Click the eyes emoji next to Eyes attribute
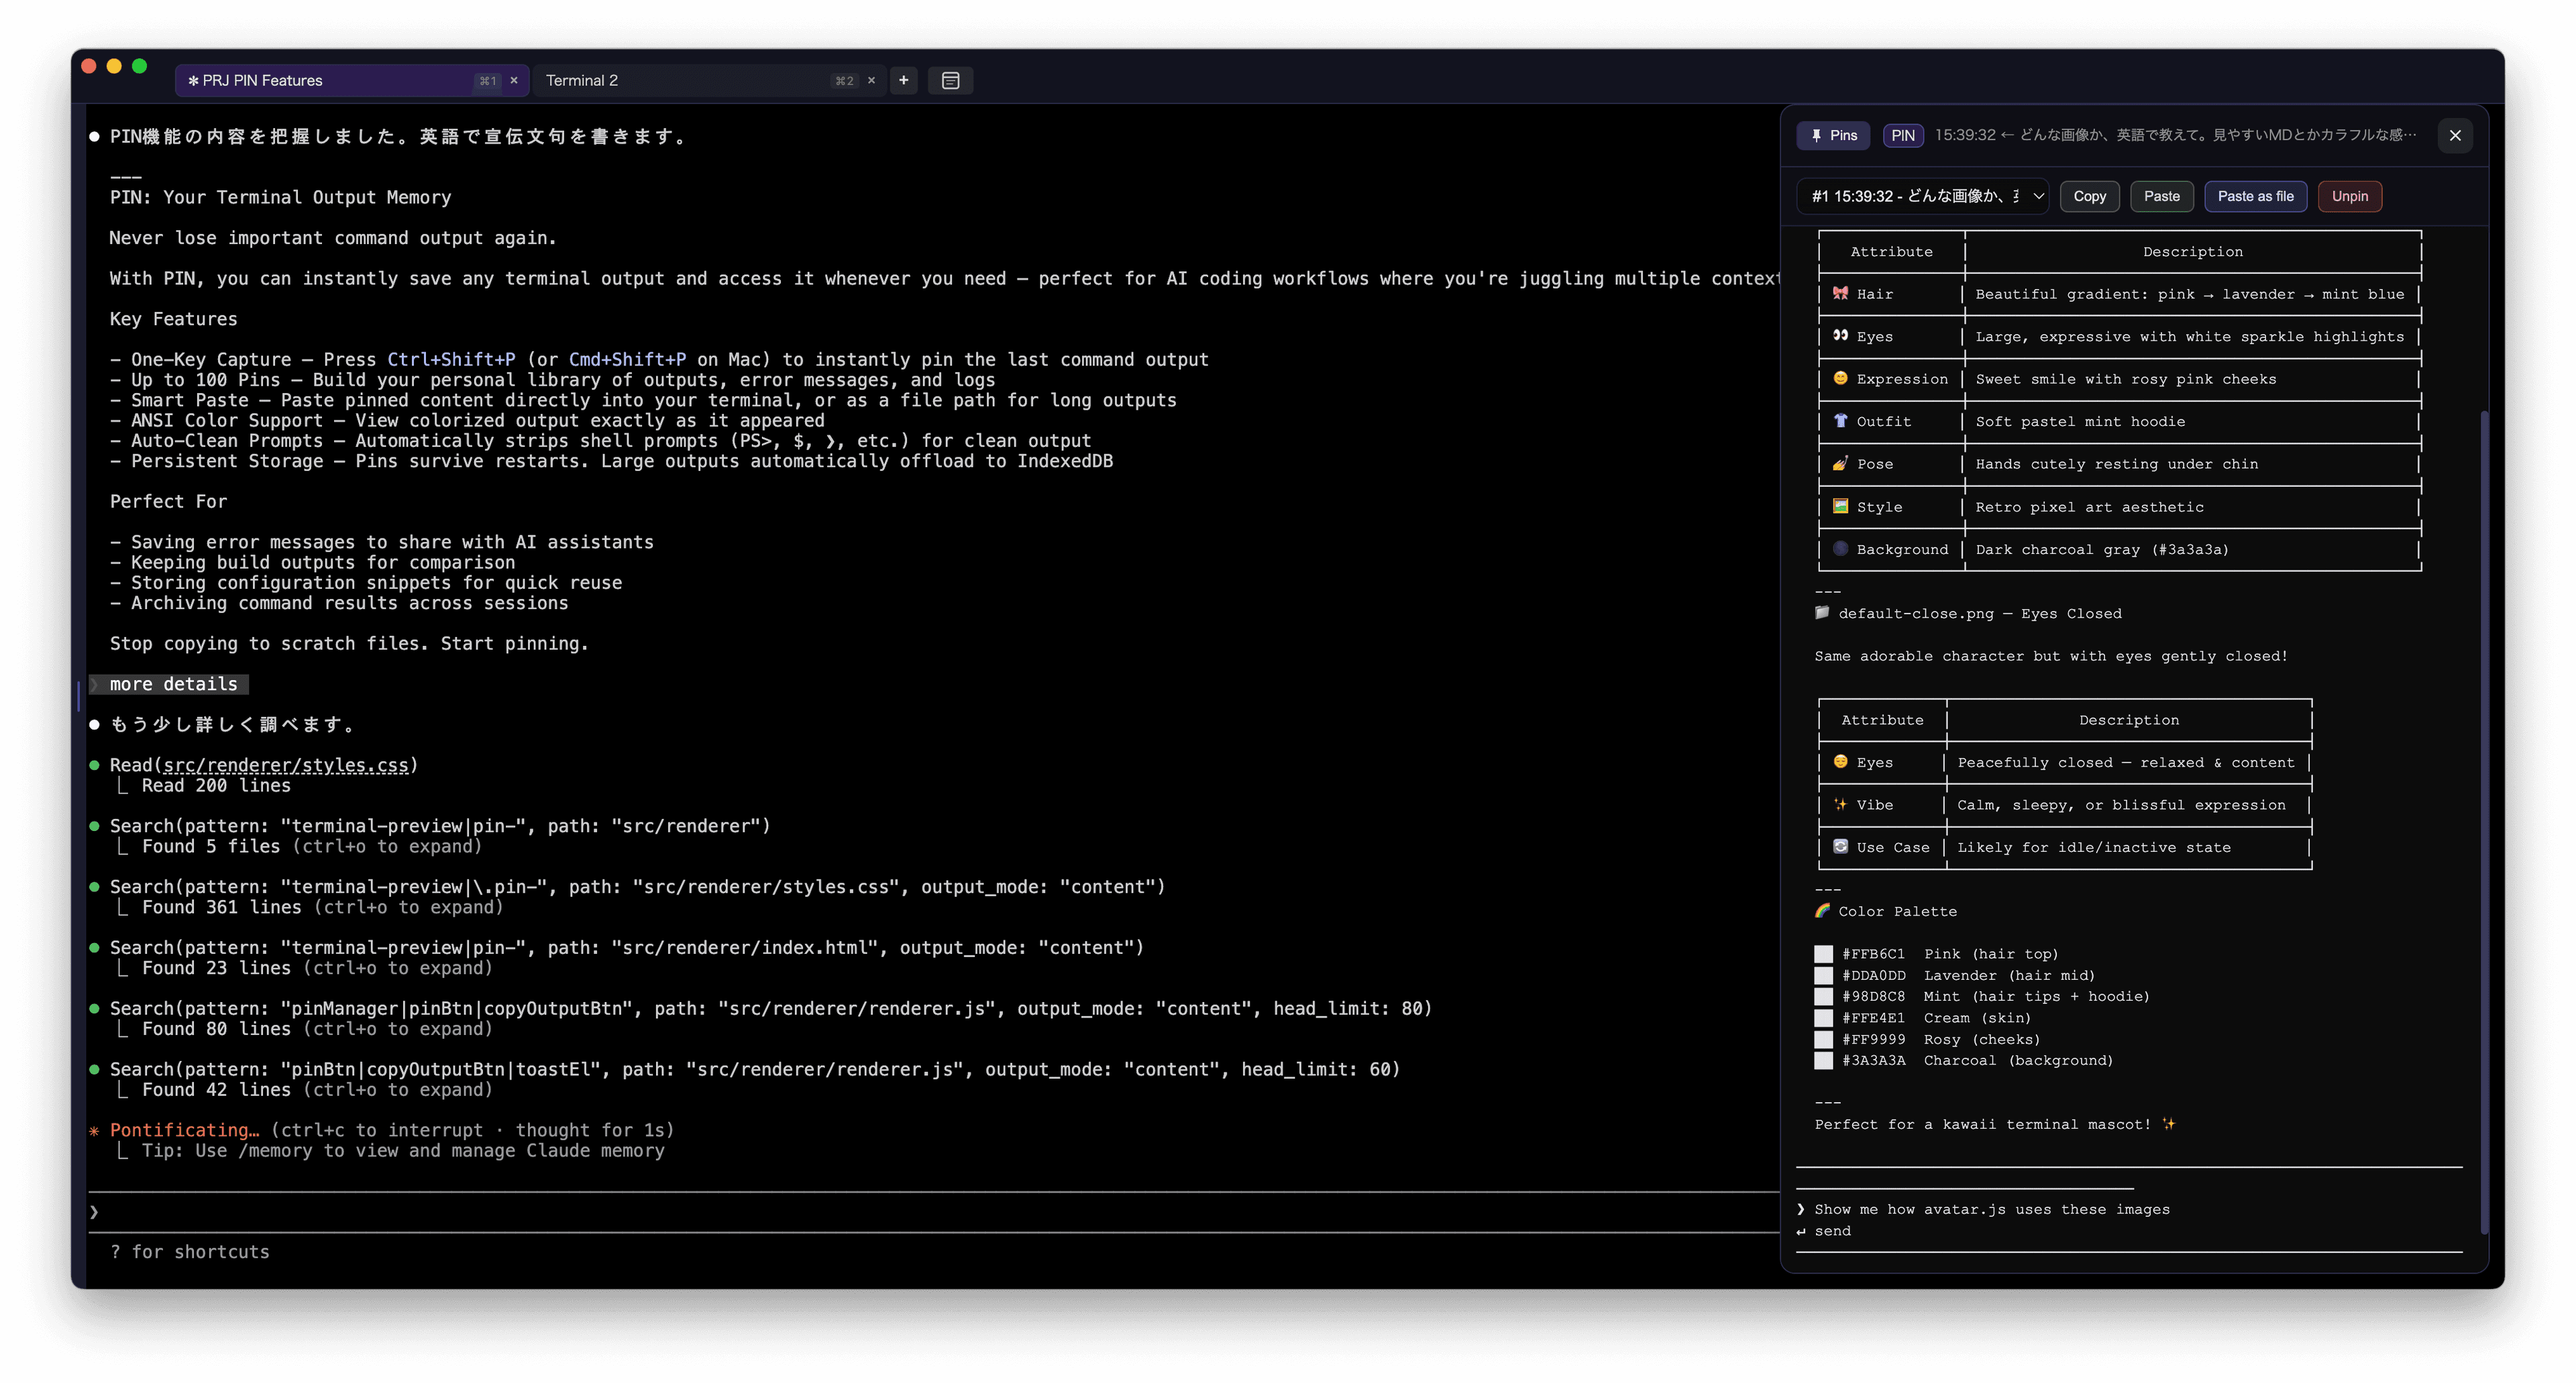 [1840, 336]
